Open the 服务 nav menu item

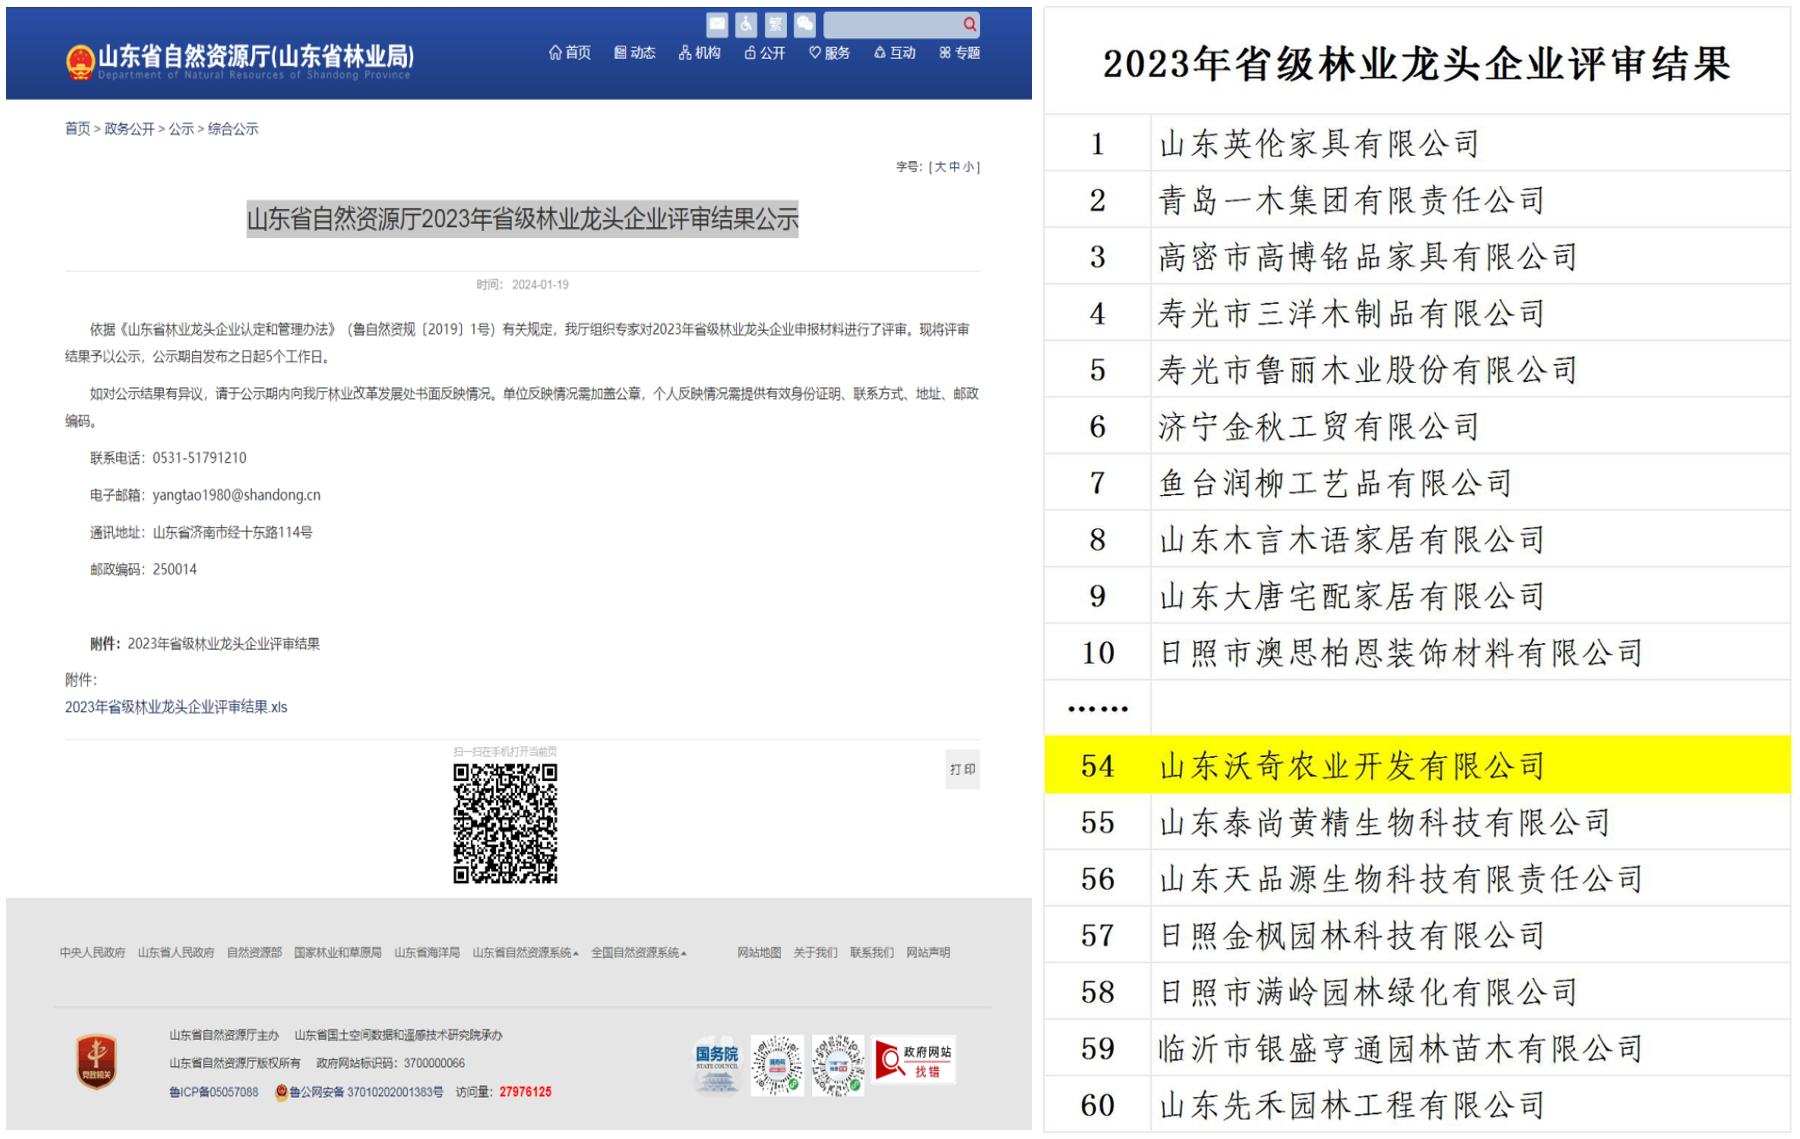click(x=830, y=52)
